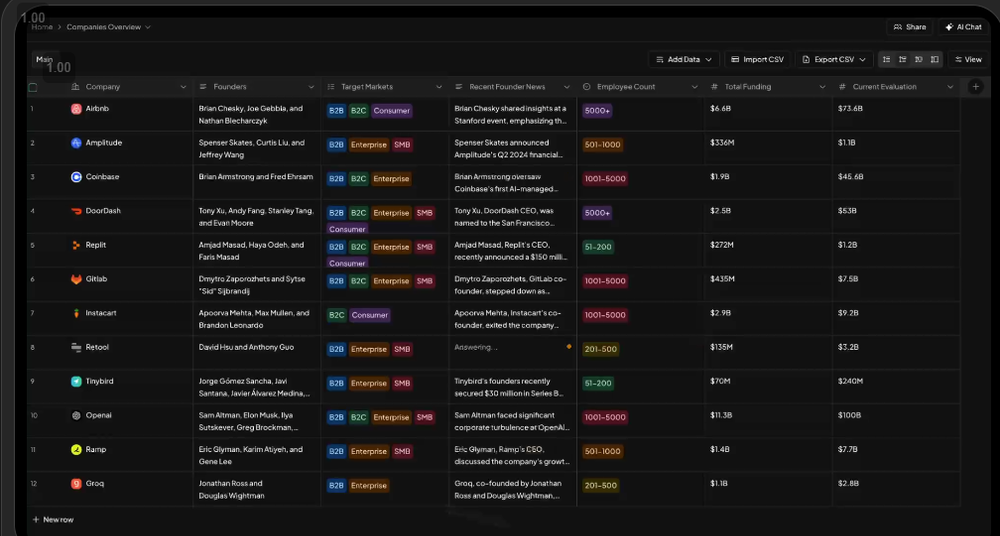
Task: Select the first row-height icon in toolbar
Action: [886, 59]
